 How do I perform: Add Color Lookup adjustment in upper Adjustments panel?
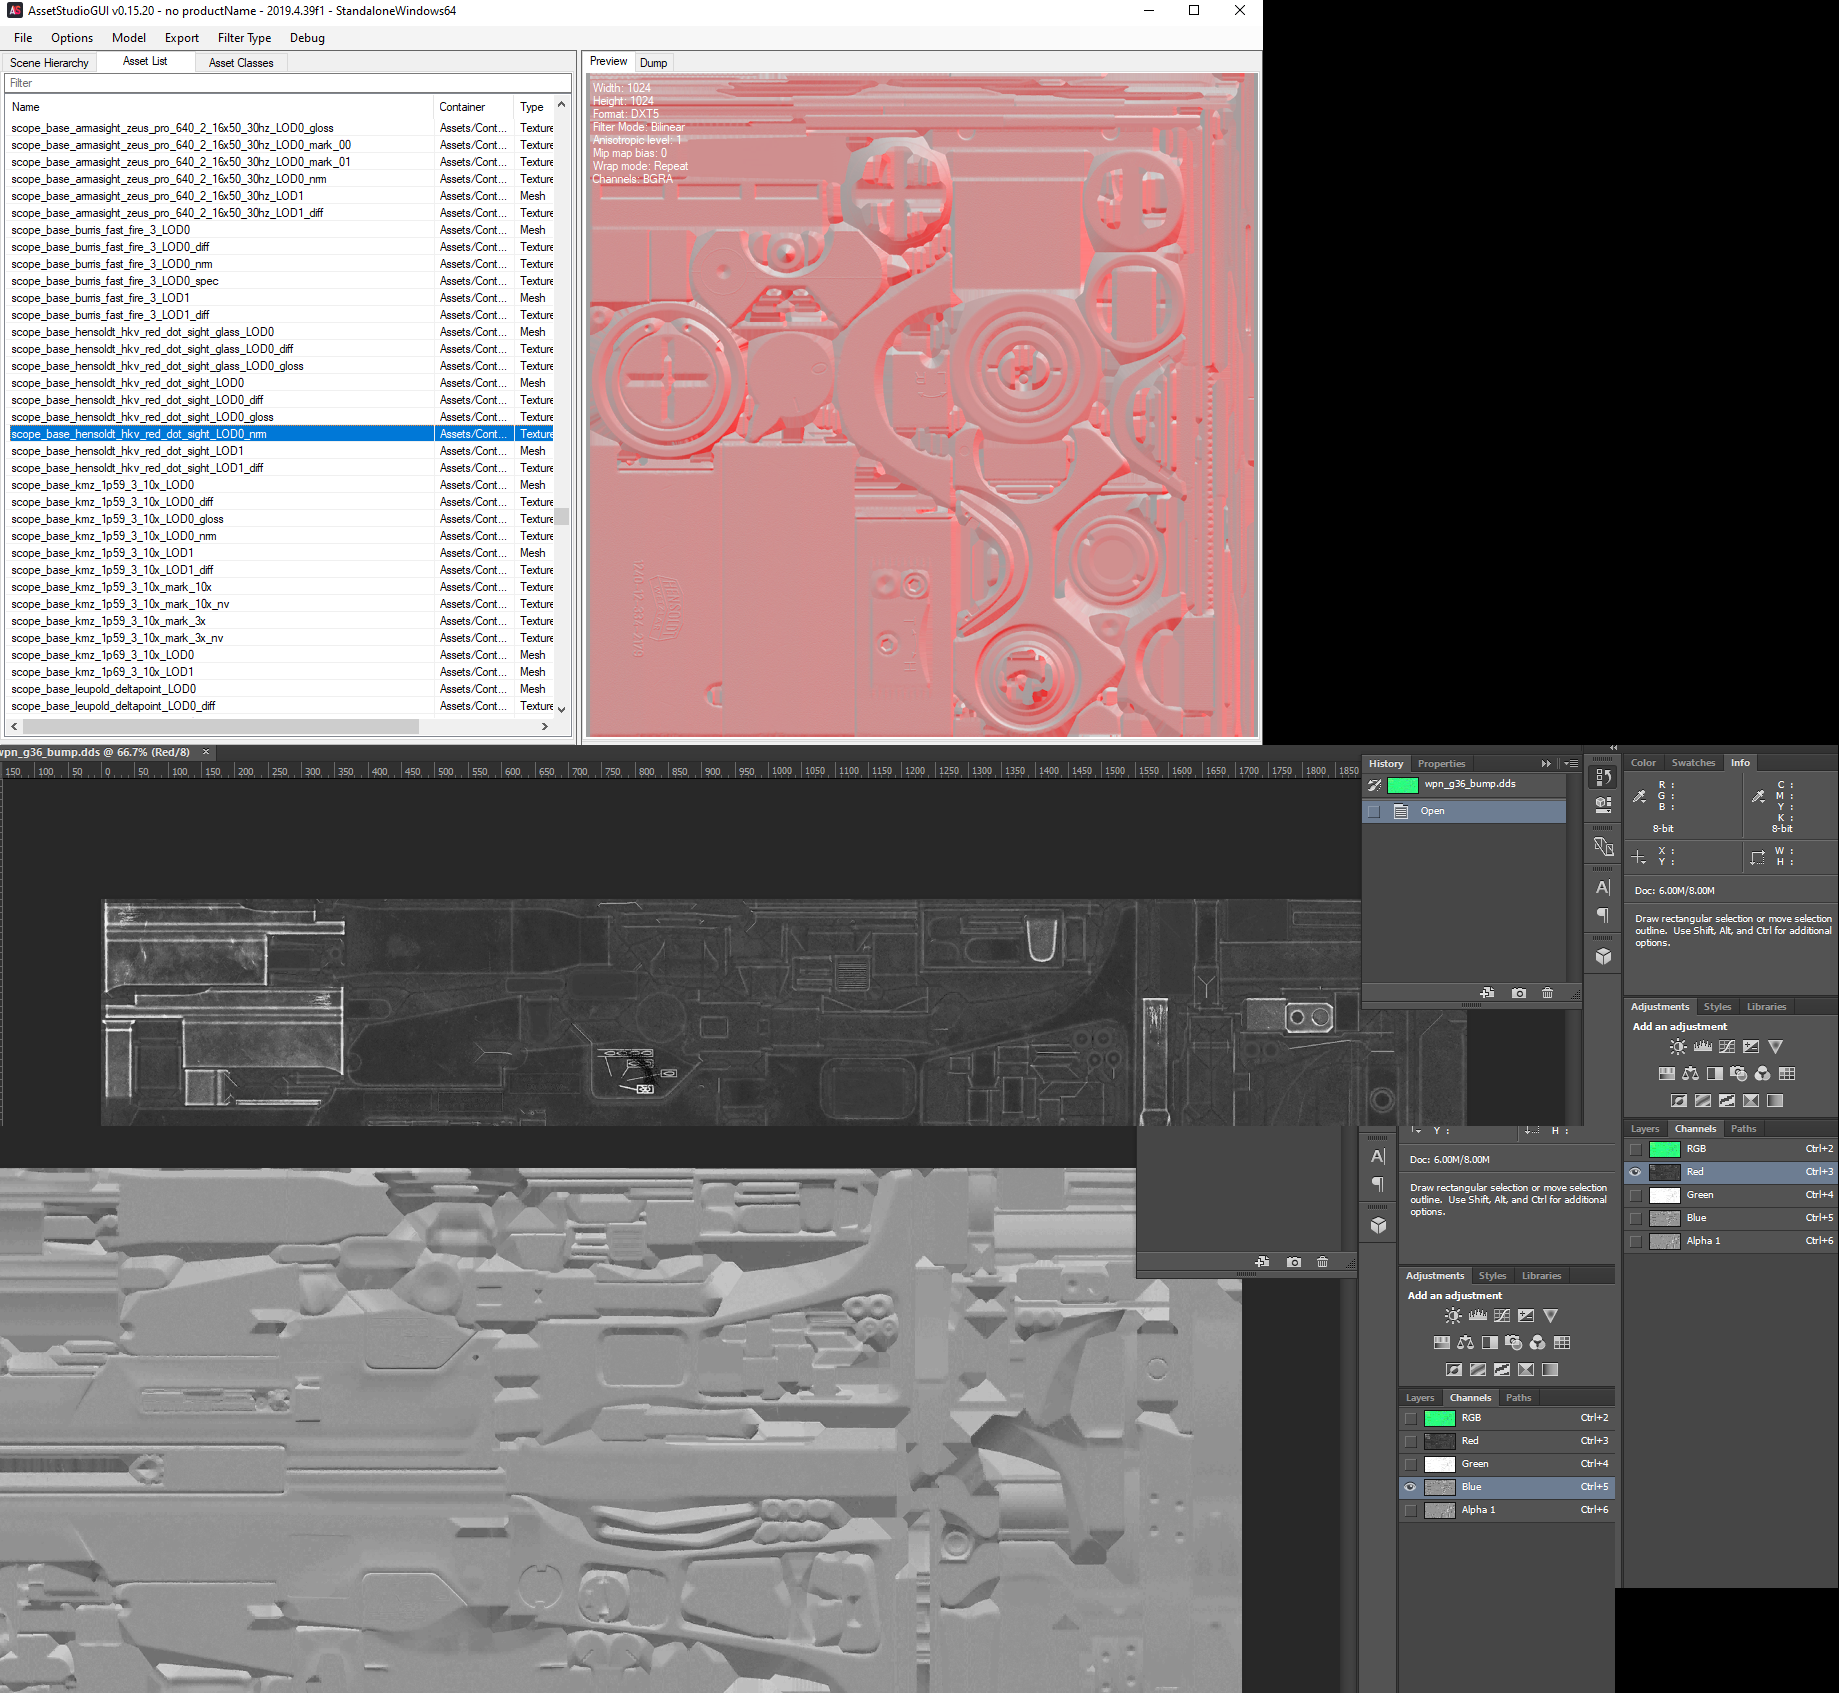pyautogui.click(x=1787, y=1074)
